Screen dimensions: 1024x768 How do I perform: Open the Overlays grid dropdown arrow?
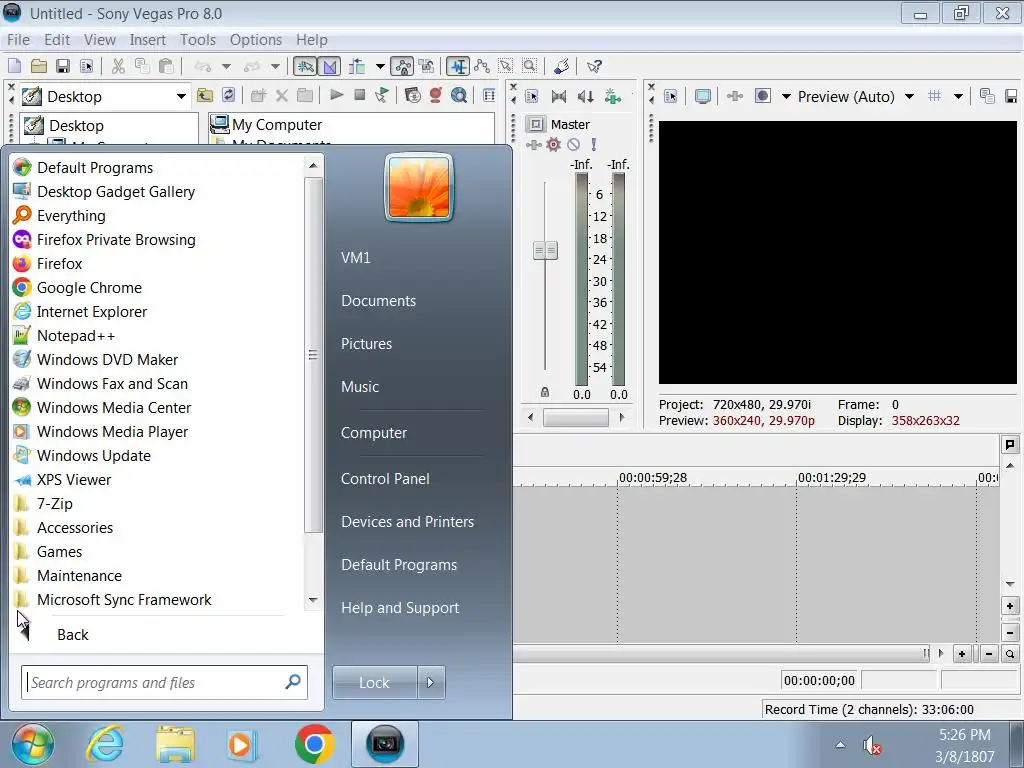point(958,97)
